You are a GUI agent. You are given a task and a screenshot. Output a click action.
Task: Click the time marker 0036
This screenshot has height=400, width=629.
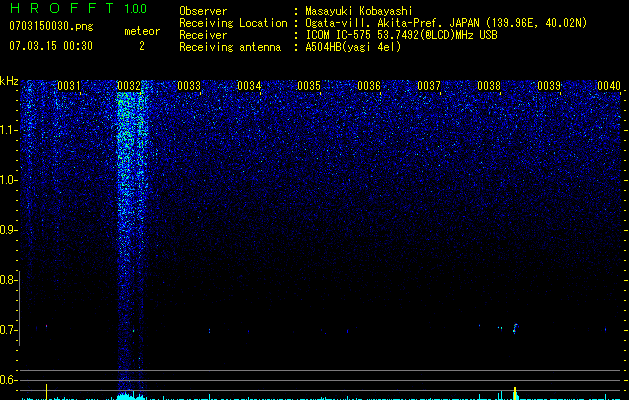point(369,86)
